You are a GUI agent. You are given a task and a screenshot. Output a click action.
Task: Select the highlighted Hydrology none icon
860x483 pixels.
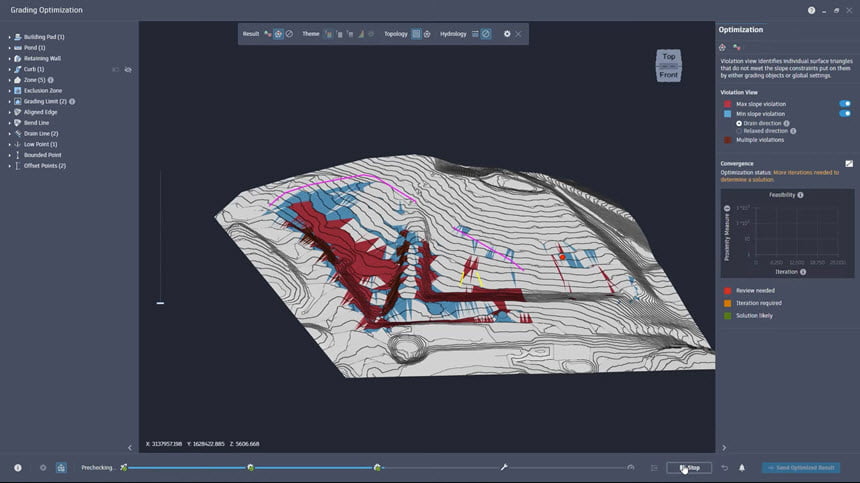pyautogui.click(x=485, y=34)
